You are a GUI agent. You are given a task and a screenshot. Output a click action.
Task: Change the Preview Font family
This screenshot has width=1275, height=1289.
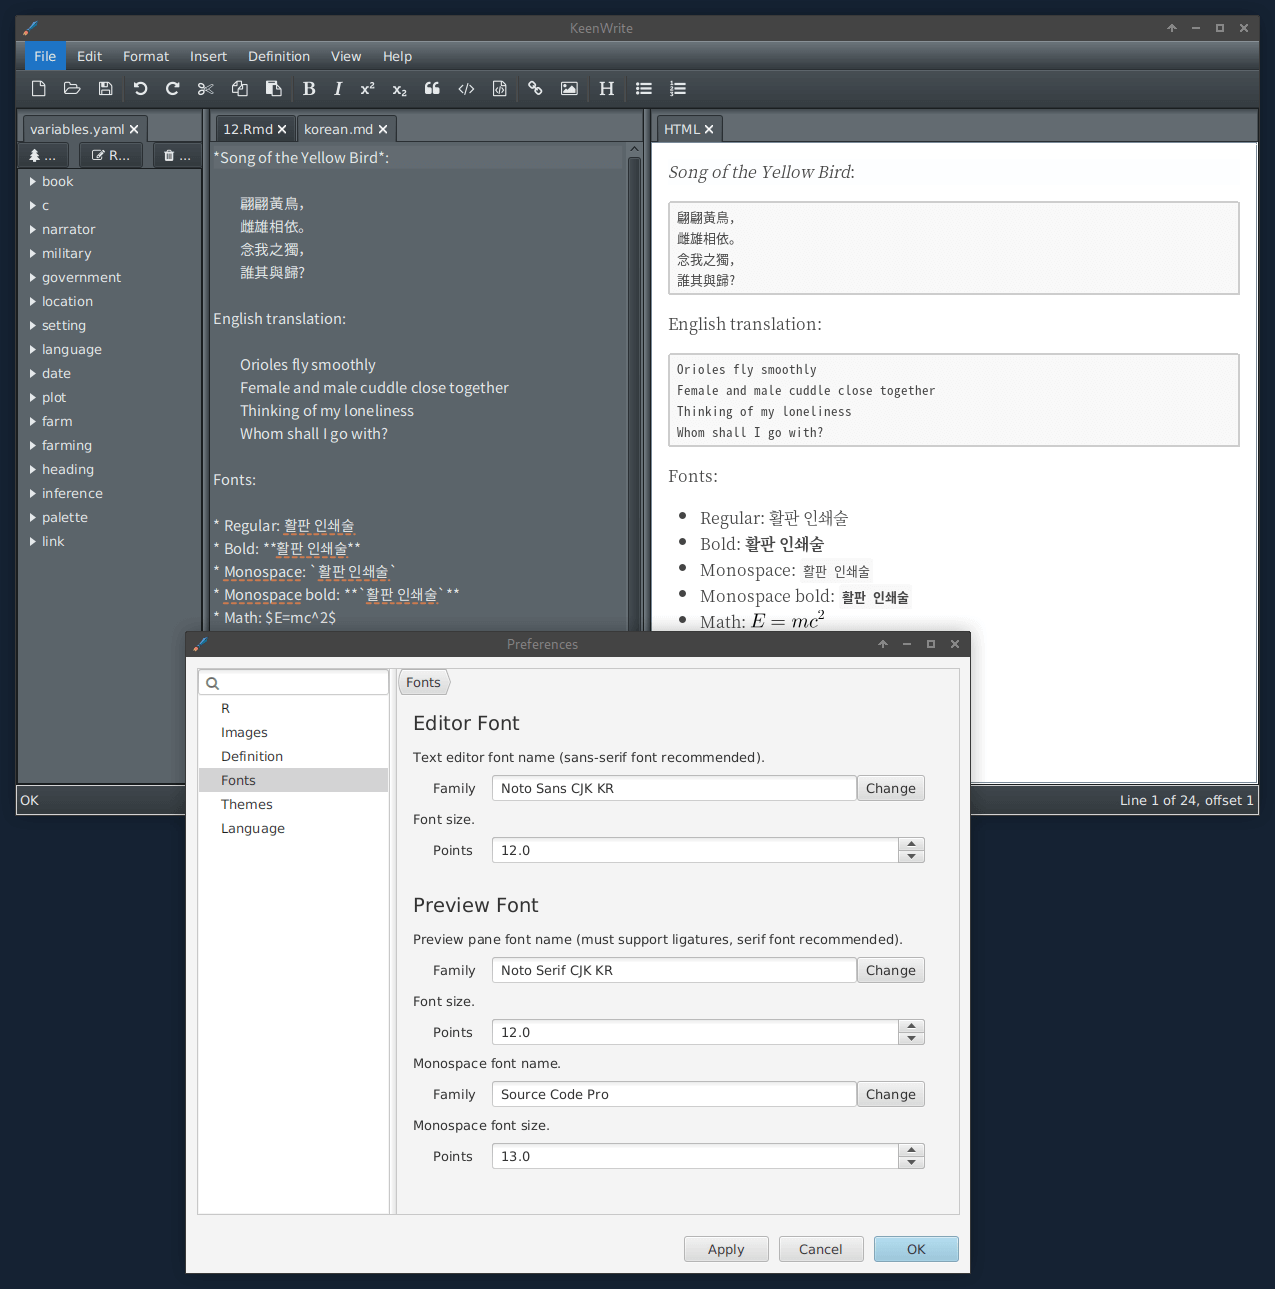click(890, 970)
